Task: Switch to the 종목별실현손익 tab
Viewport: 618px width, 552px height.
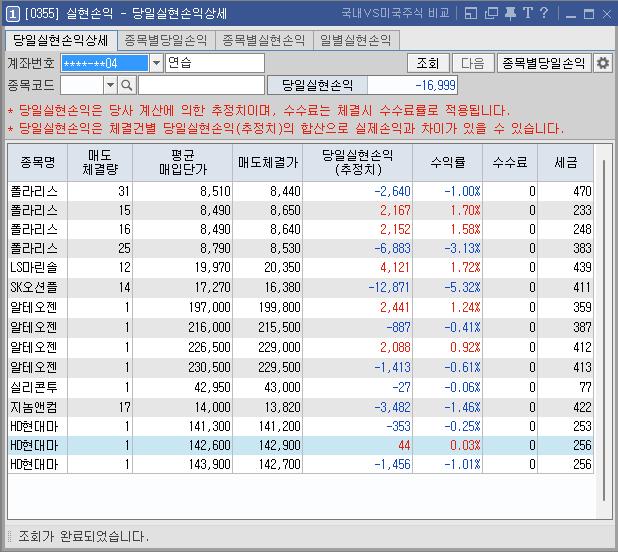Action: tap(264, 40)
